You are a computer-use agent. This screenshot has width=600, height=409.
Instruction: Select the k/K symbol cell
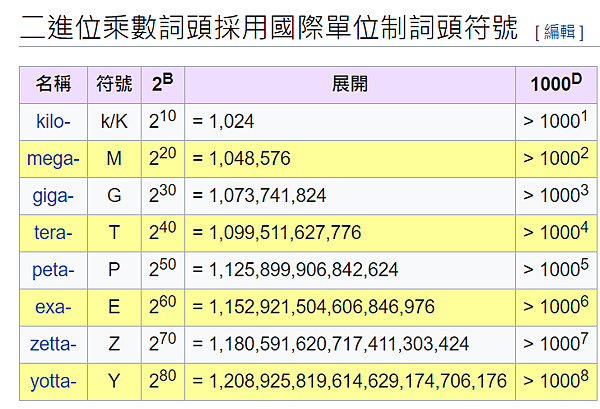click(114, 121)
